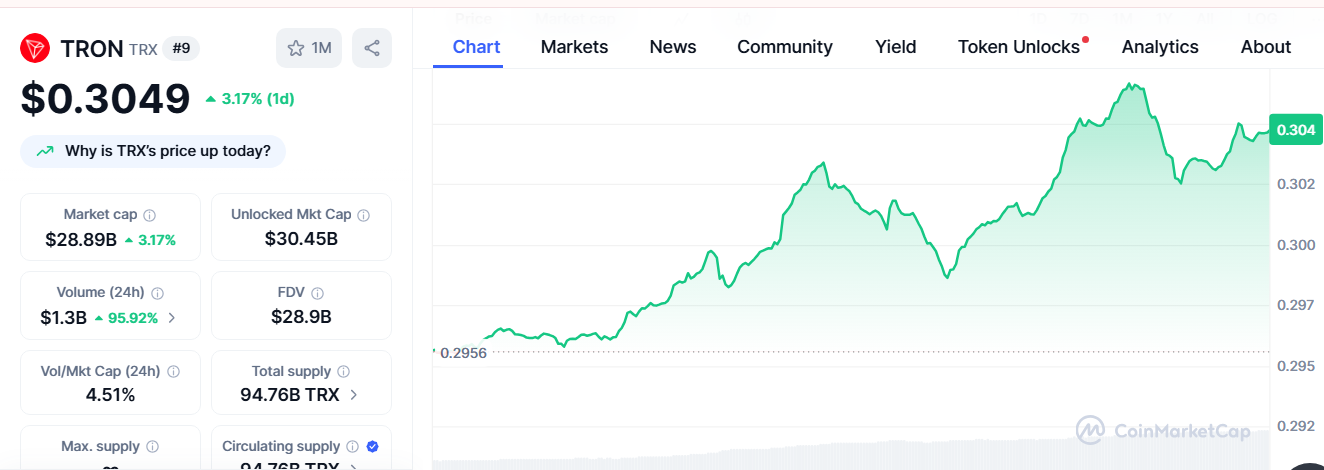Expand Total supply details chevron
The width and height of the screenshot is (1324, 470).
tap(354, 395)
